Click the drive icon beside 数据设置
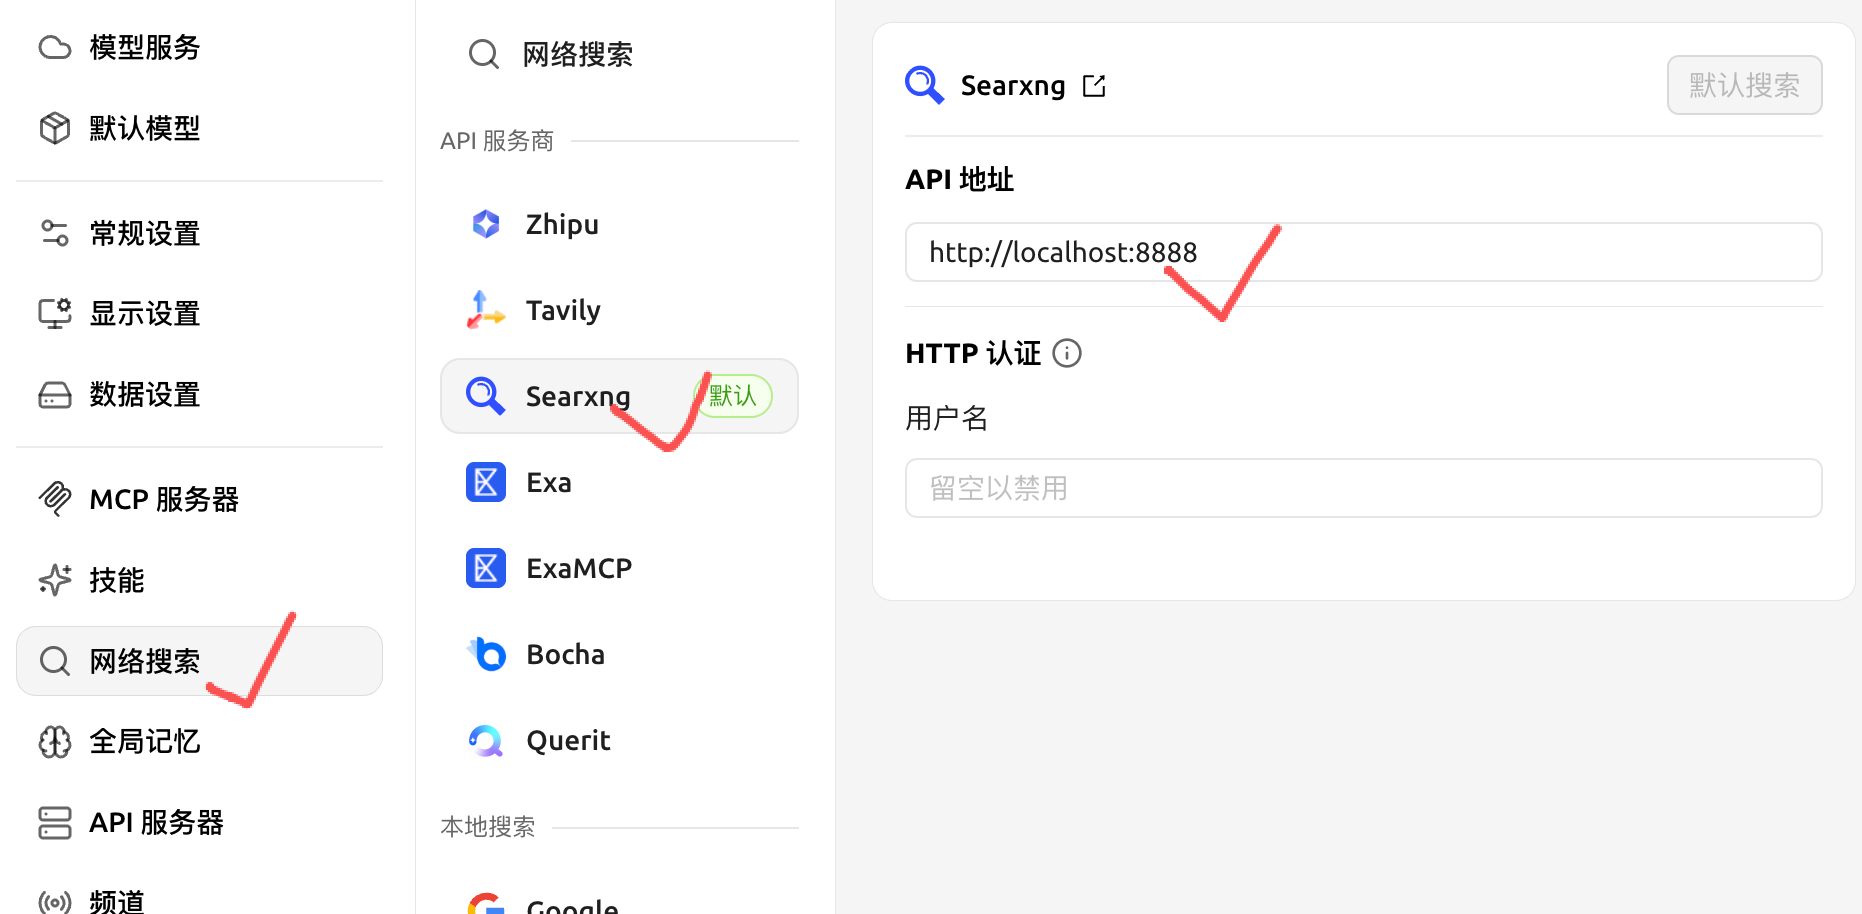 (55, 395)
